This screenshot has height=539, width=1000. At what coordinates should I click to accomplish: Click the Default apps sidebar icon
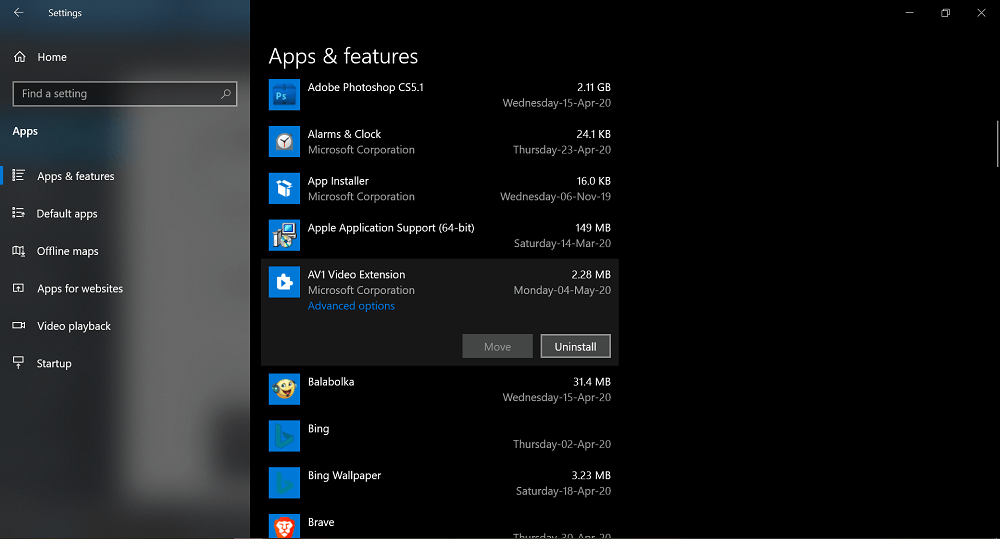coord(18,213)
